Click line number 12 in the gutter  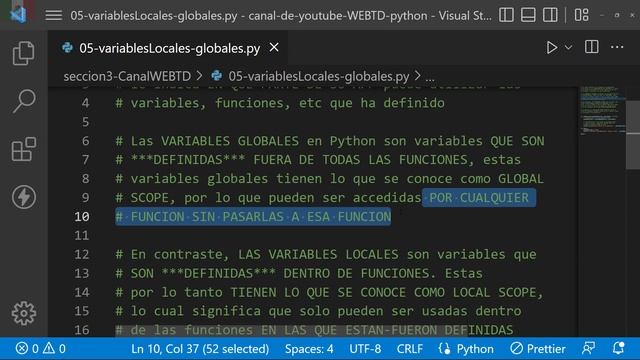(x=82, y=254)
